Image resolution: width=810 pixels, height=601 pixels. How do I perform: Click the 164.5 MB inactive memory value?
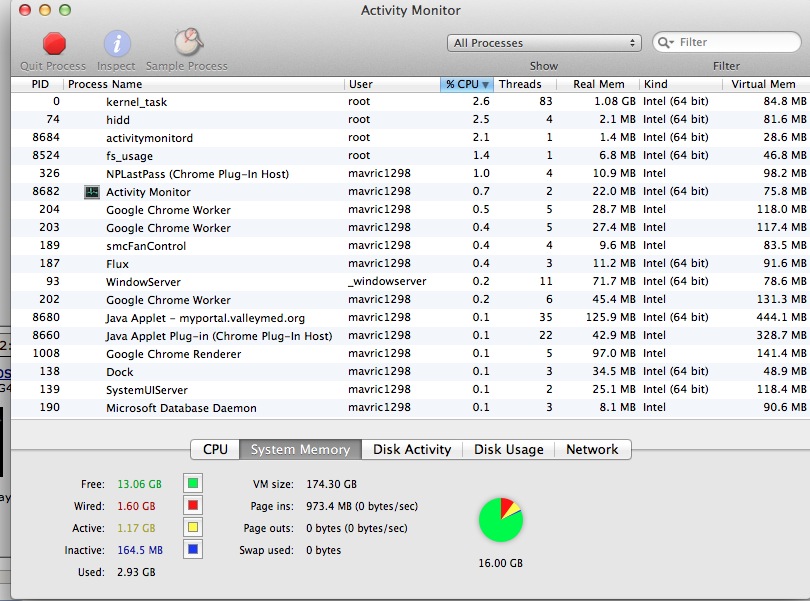140,550
